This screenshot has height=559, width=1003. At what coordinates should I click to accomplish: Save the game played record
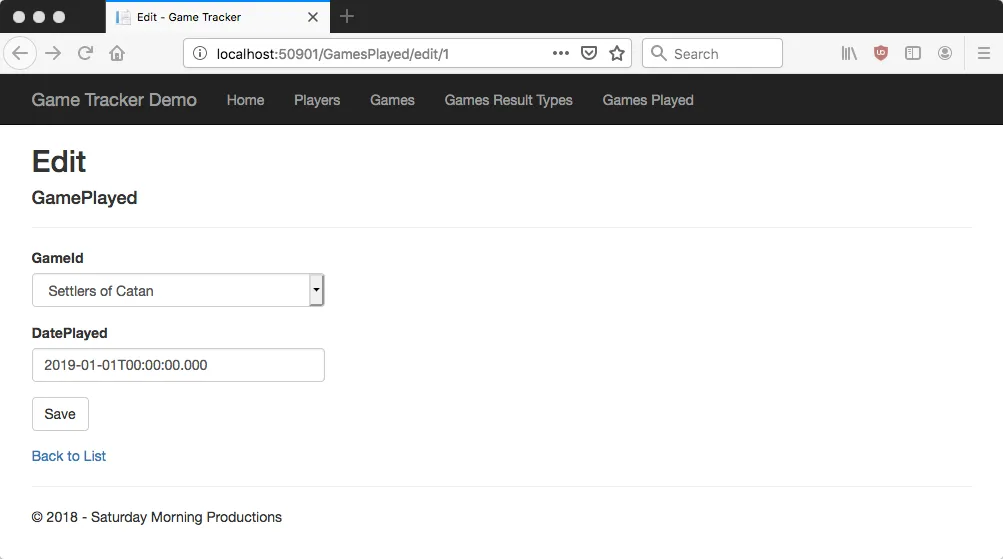60,414
